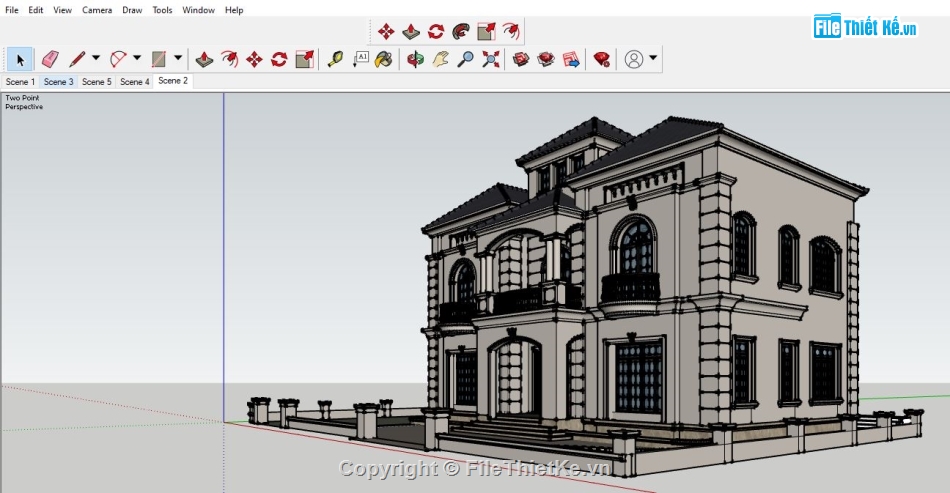Choose the Zoom magnifier tool
The image size is (950, 493).
pos(465,59)
